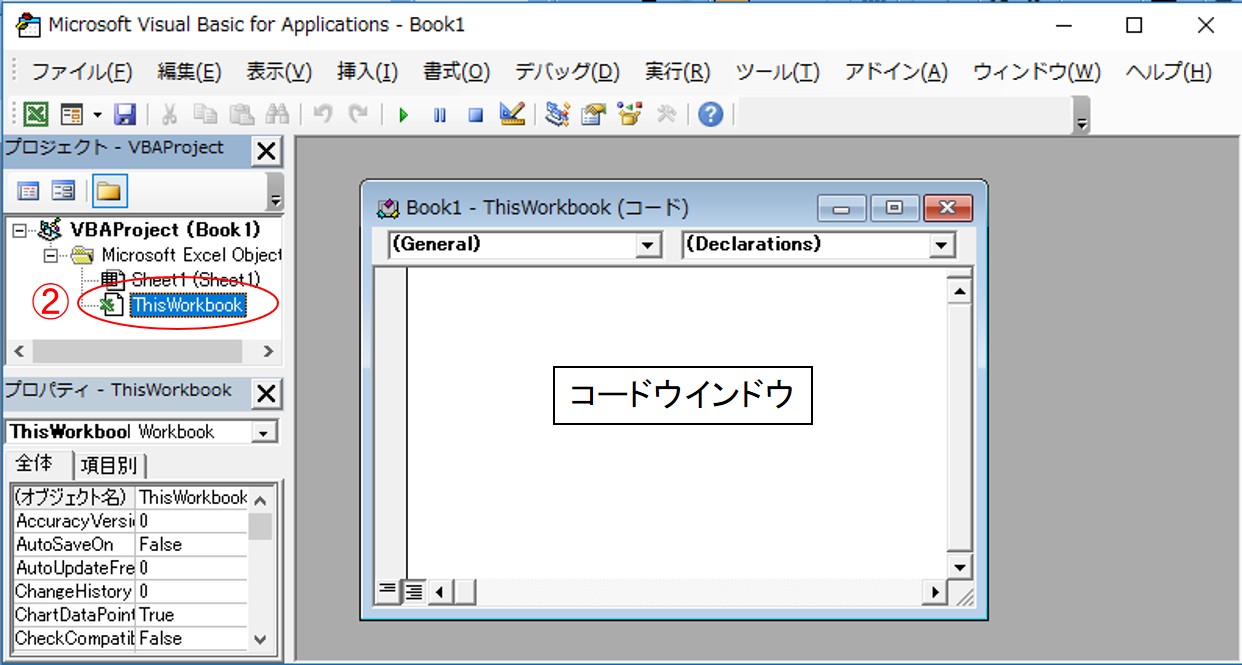
Task: Open the (General) object dropdown
Action: [x=649, y=245]
